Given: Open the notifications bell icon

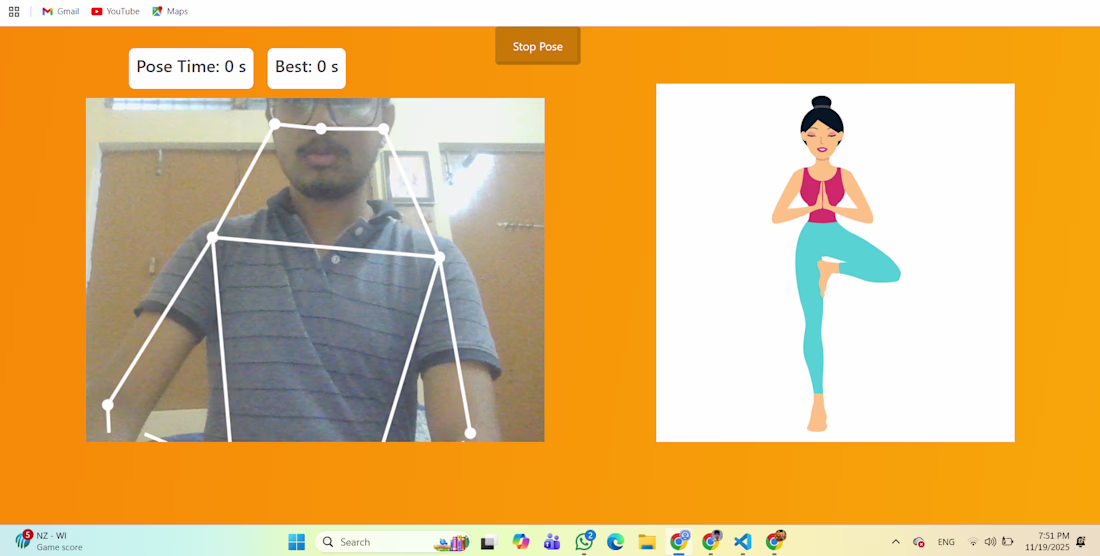Looking at the screenshot, I should [x=1081, y=541].
